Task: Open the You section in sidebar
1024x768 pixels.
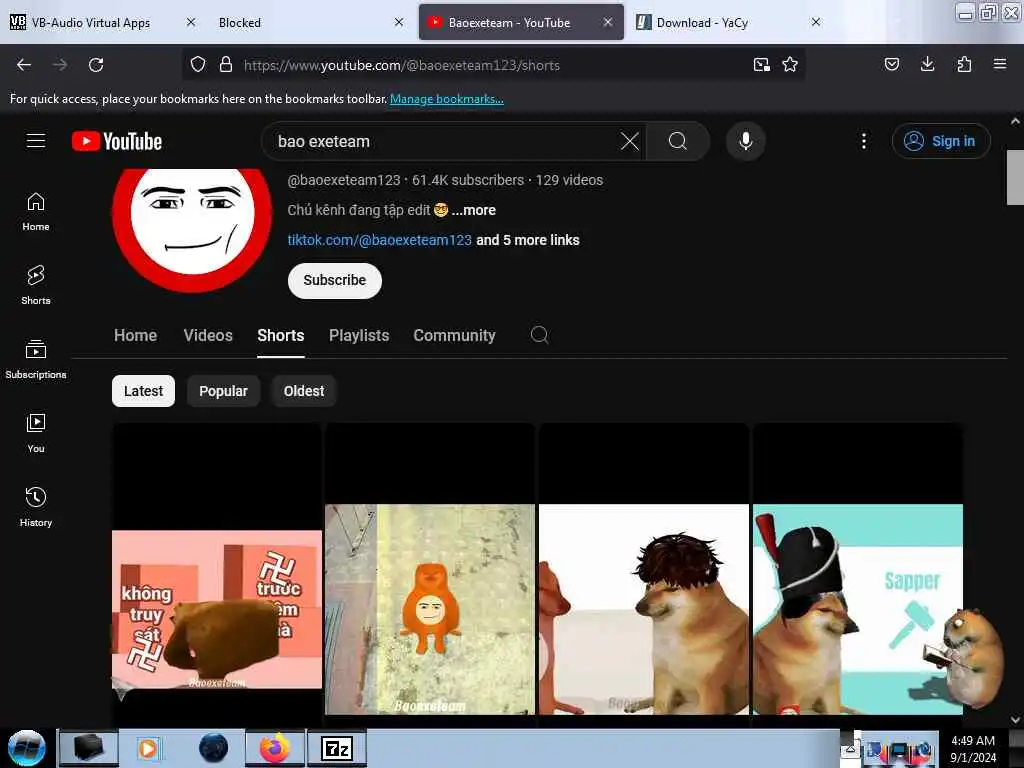Action: tap(36, 433)
